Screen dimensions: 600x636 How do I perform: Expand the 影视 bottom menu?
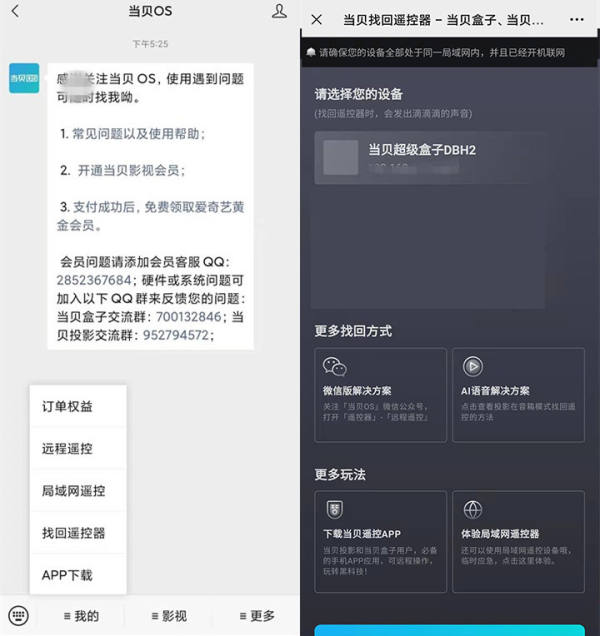click(x=169, y=616)
